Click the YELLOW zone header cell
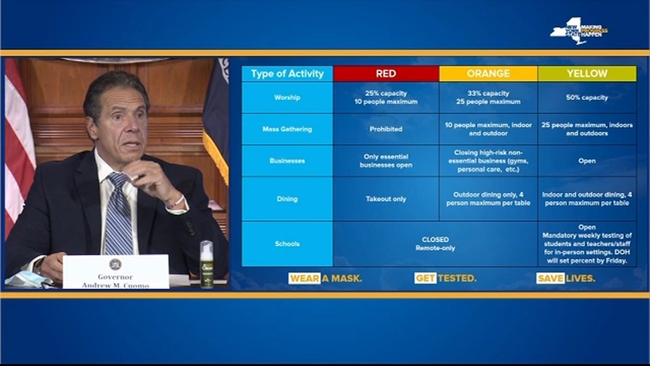 point(587,74)
